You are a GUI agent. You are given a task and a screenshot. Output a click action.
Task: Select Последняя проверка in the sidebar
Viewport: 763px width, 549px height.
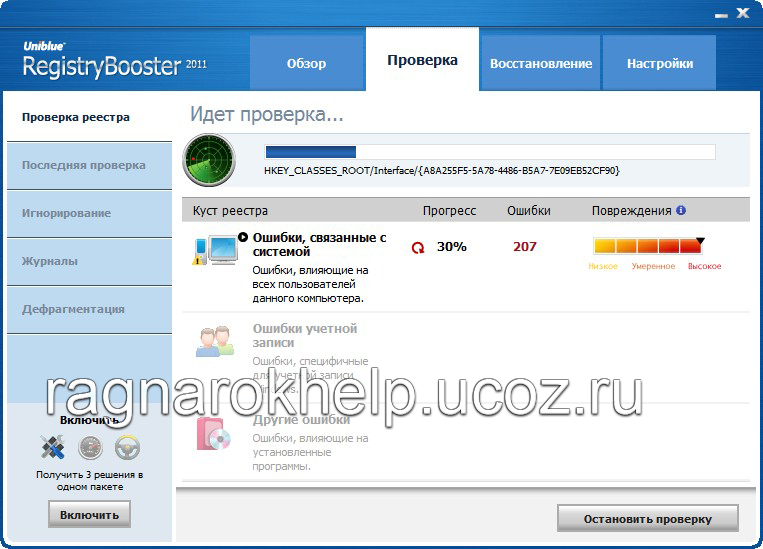click(84, 165)
